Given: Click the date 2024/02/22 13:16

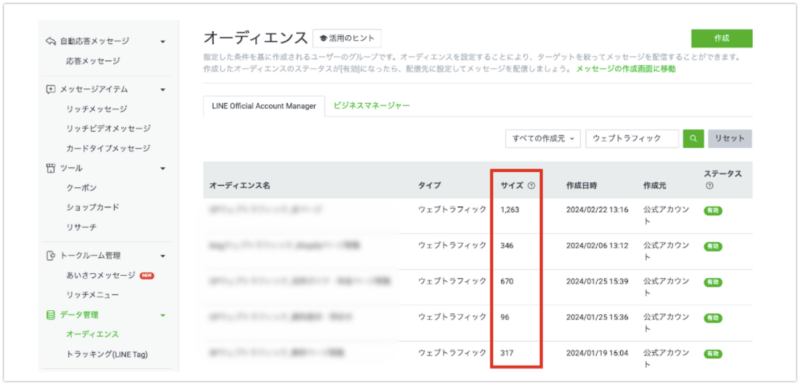Looking at the screenshot, I should click(x=597, y=210).
